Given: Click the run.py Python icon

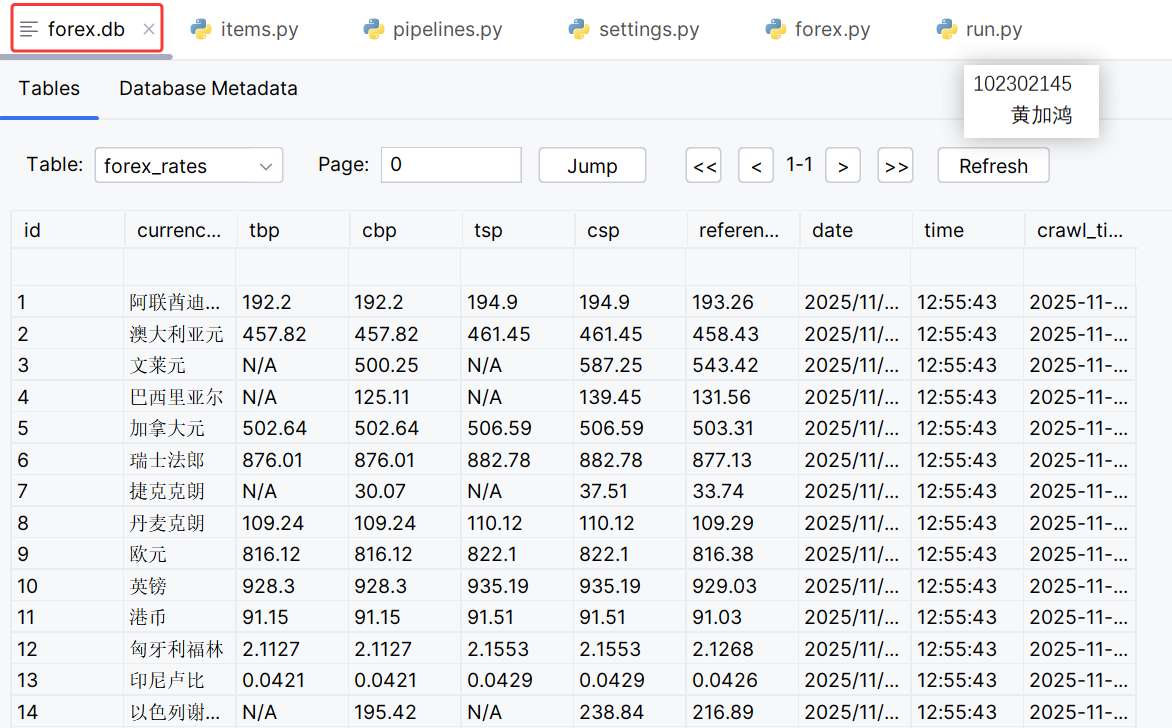Looking at the screenshot, I should coord(946,29).
